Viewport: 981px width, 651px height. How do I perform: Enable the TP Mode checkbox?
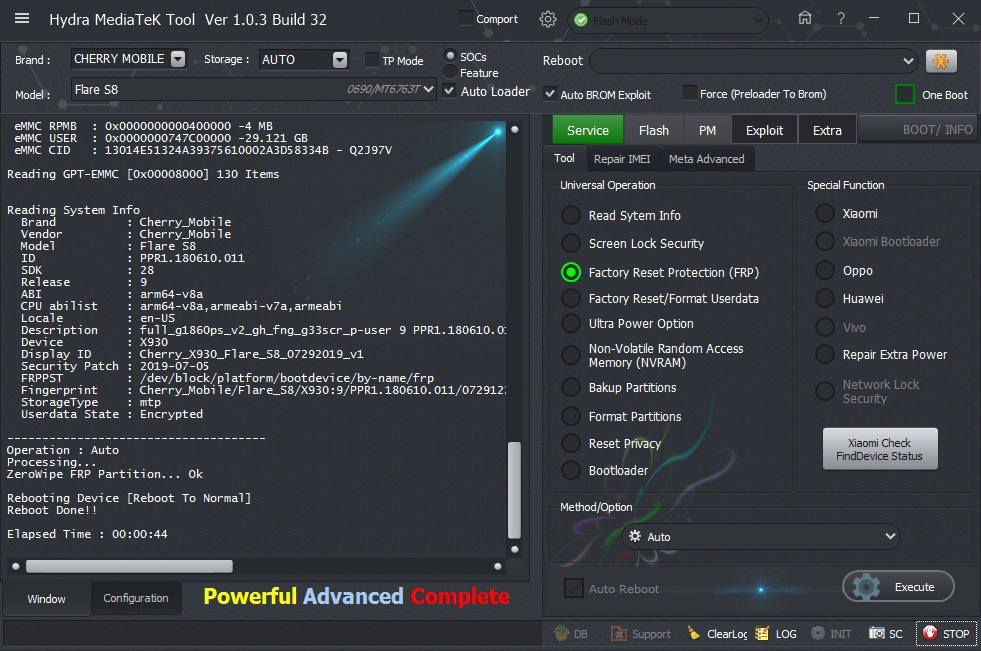pyautogui.click(x=372, y=60)
